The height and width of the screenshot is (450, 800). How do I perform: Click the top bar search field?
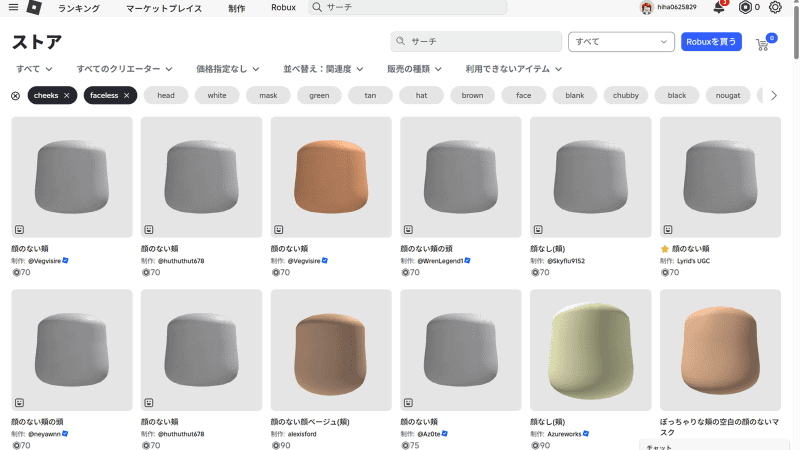[407, 7]
